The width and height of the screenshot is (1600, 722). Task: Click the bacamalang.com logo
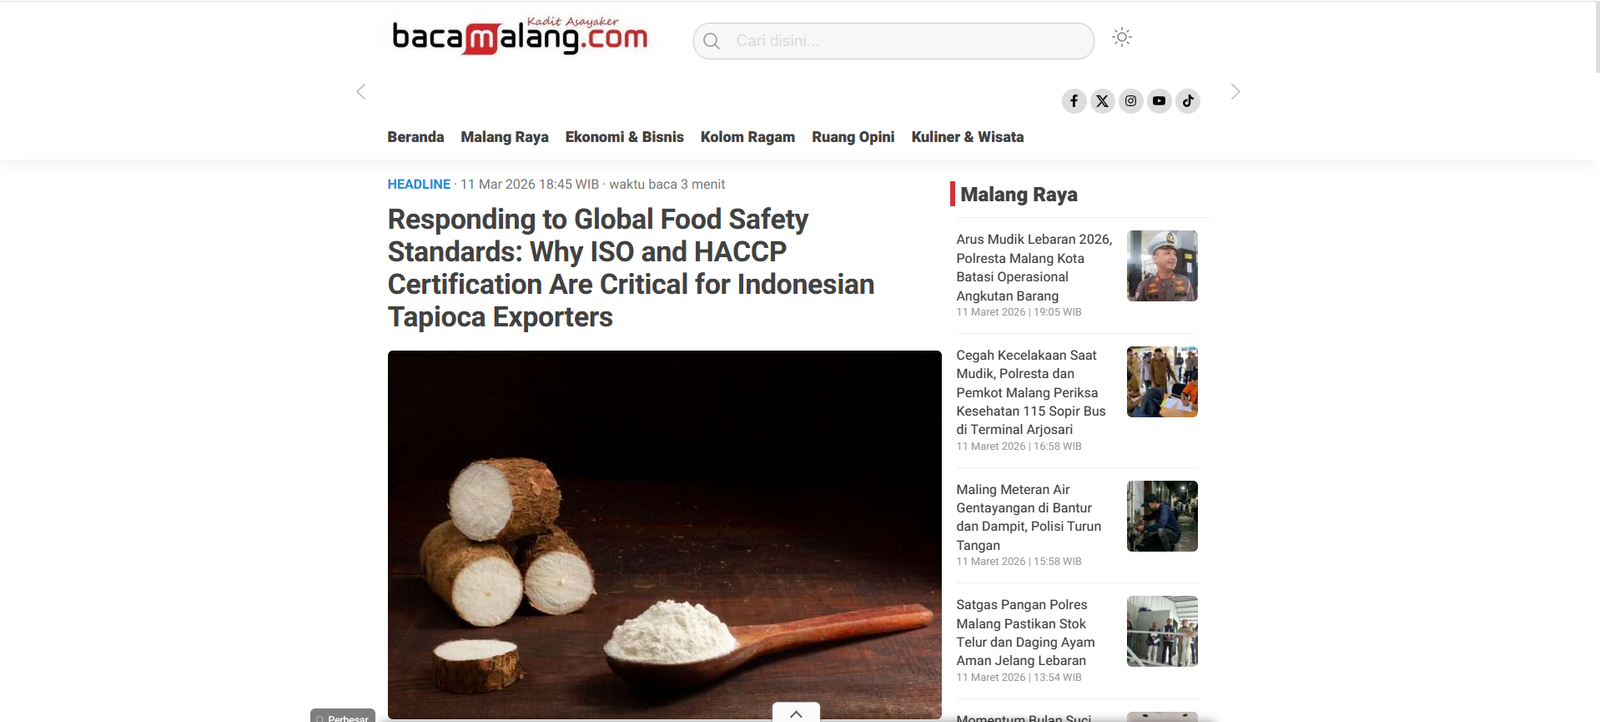[520, 36]
